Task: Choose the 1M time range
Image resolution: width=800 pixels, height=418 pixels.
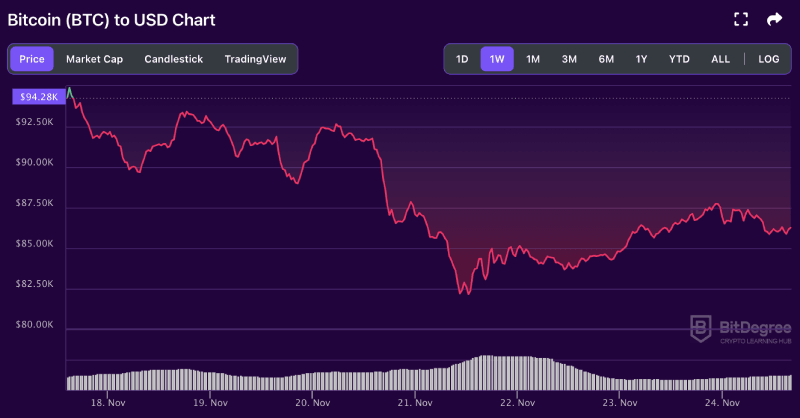Action: point(533,59)
